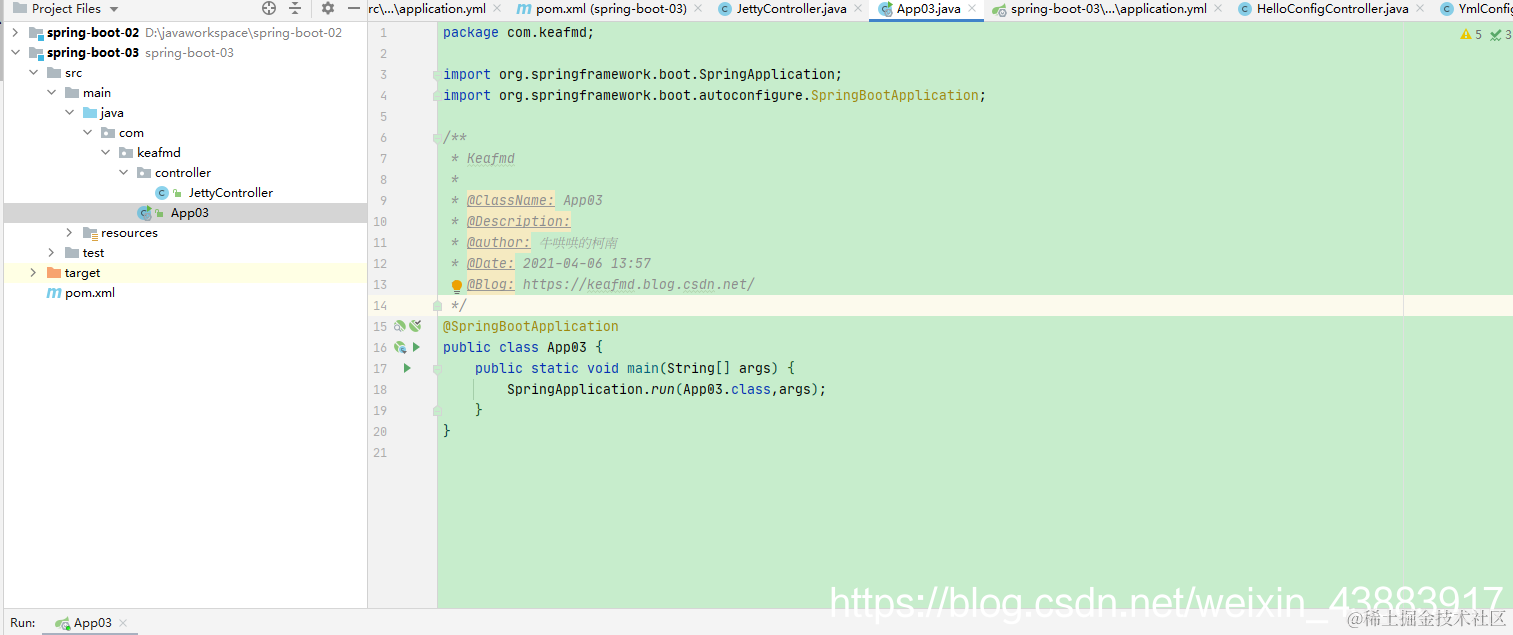Click the App03 runnable class icon in tree
The width and height of the screenshot is (1513, 635).
click(144, 213)
